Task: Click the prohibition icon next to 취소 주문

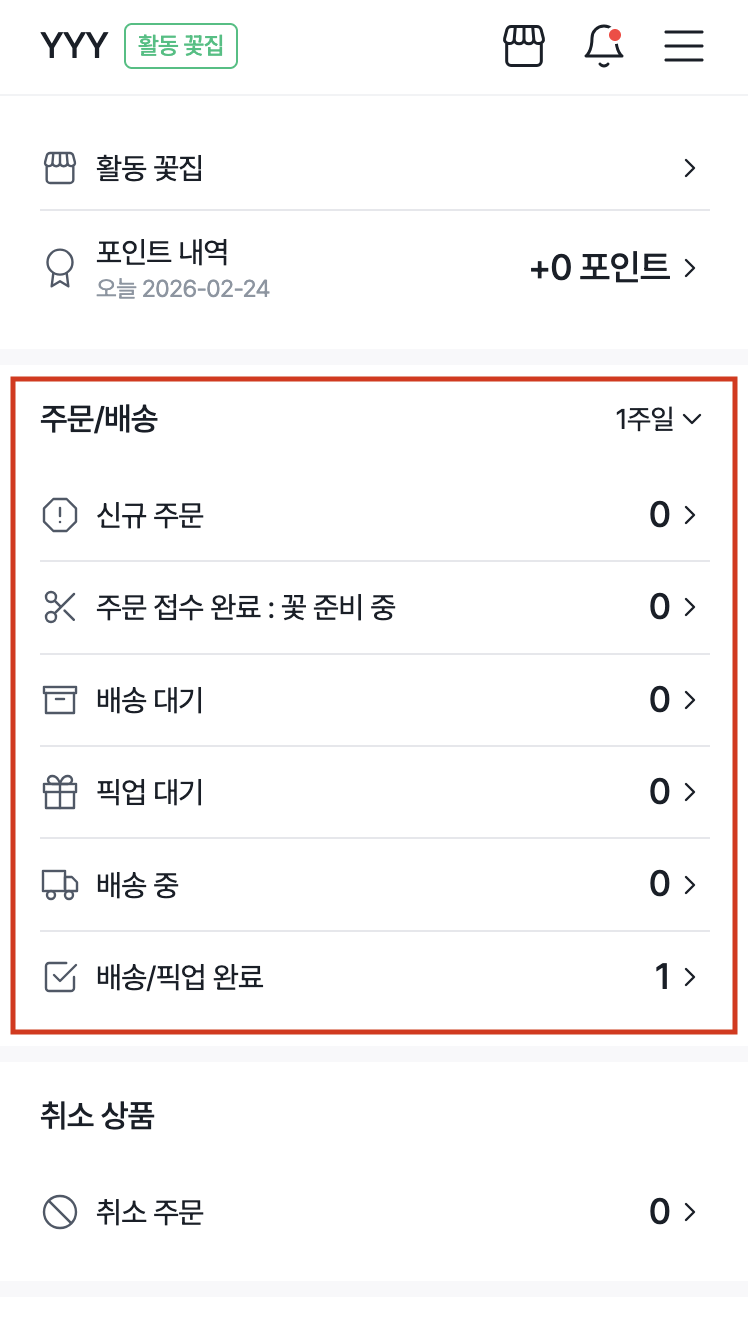Action: 60,1211
